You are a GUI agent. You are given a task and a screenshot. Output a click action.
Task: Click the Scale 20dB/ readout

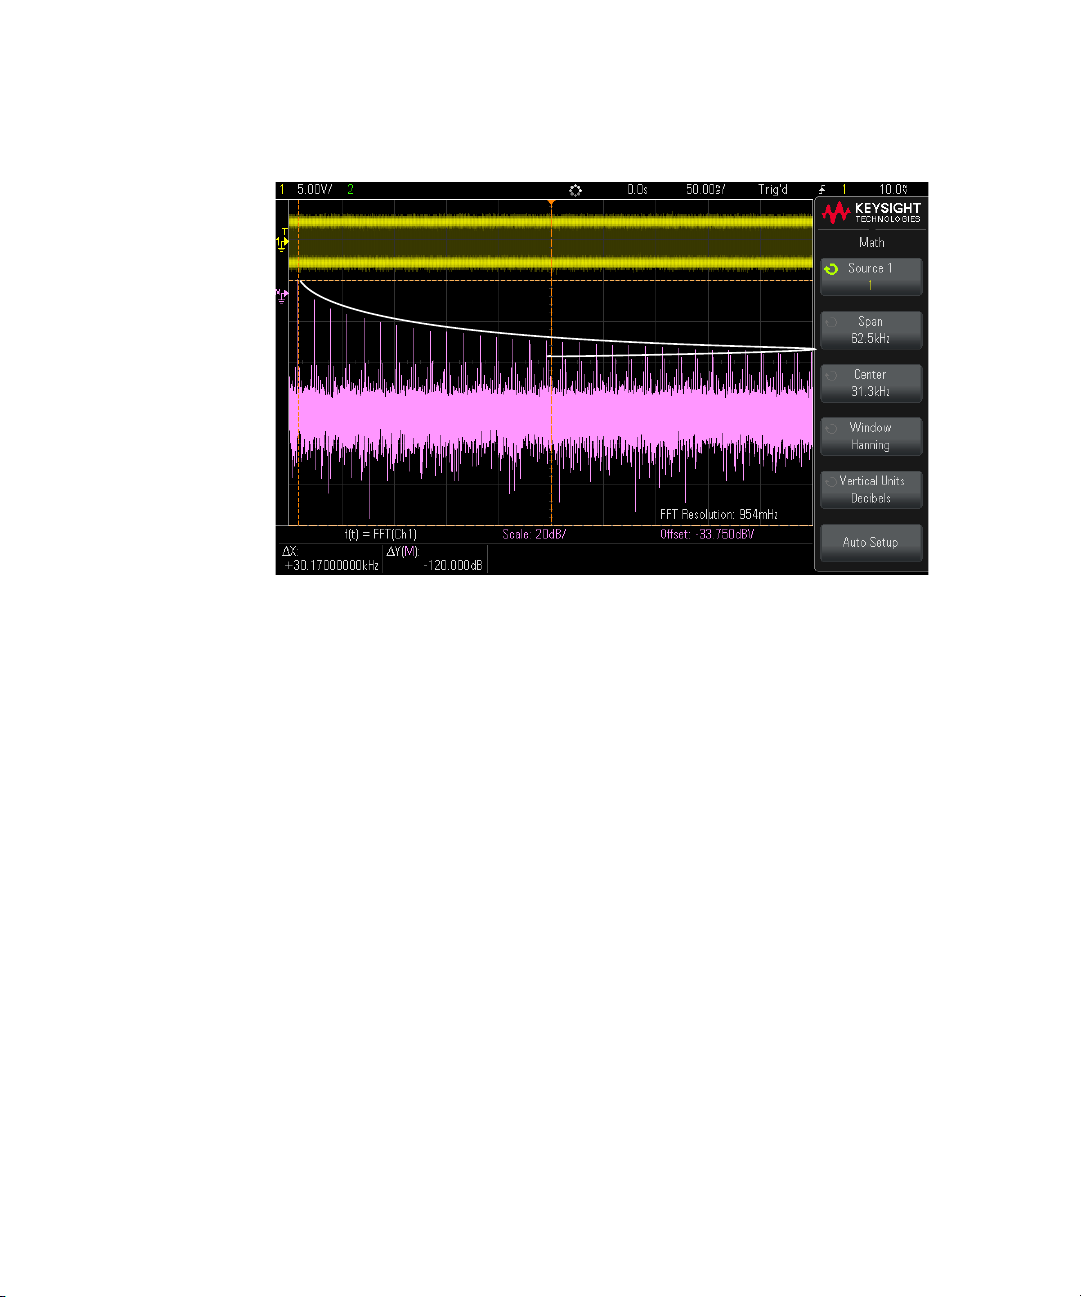click(534, 534)
